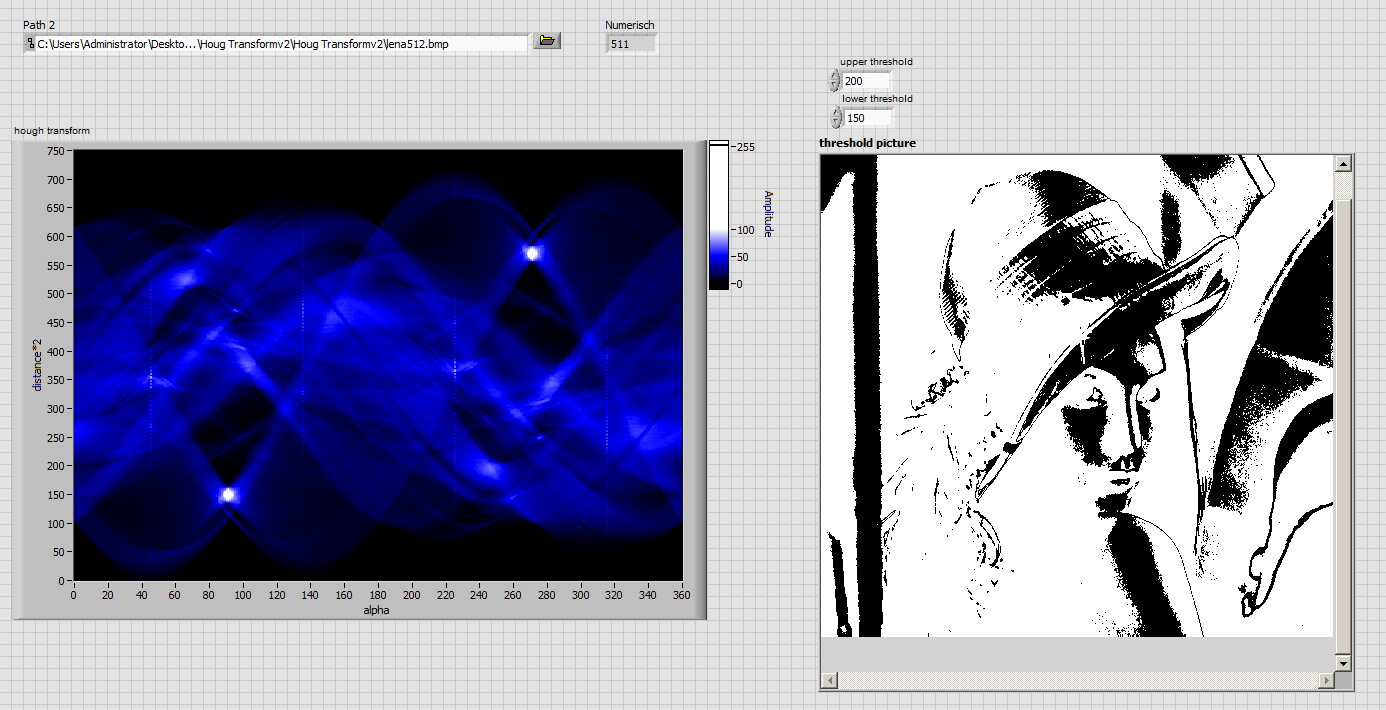Click the 0 value on the color ramp
Screen dimensions: 1386x710
740,284
